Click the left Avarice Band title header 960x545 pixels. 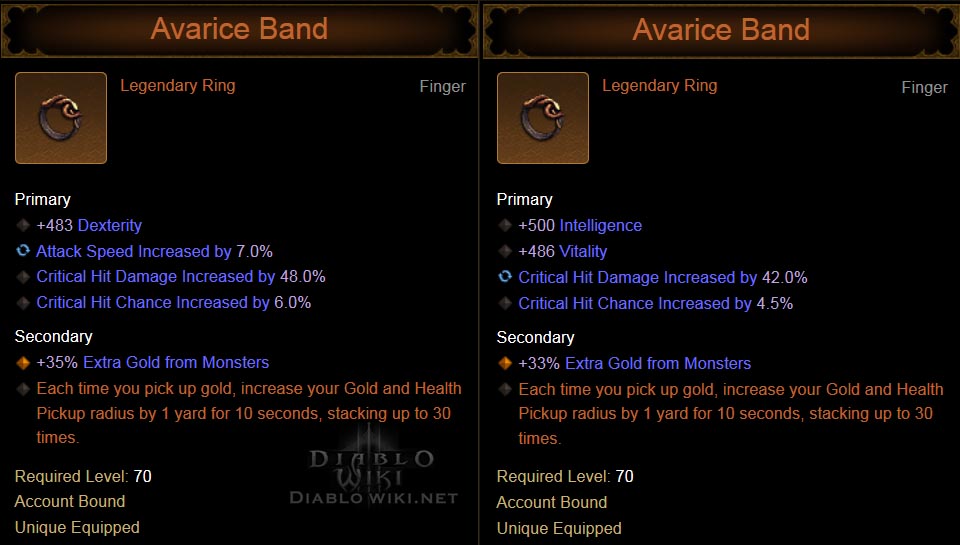[x=239, y=29]
